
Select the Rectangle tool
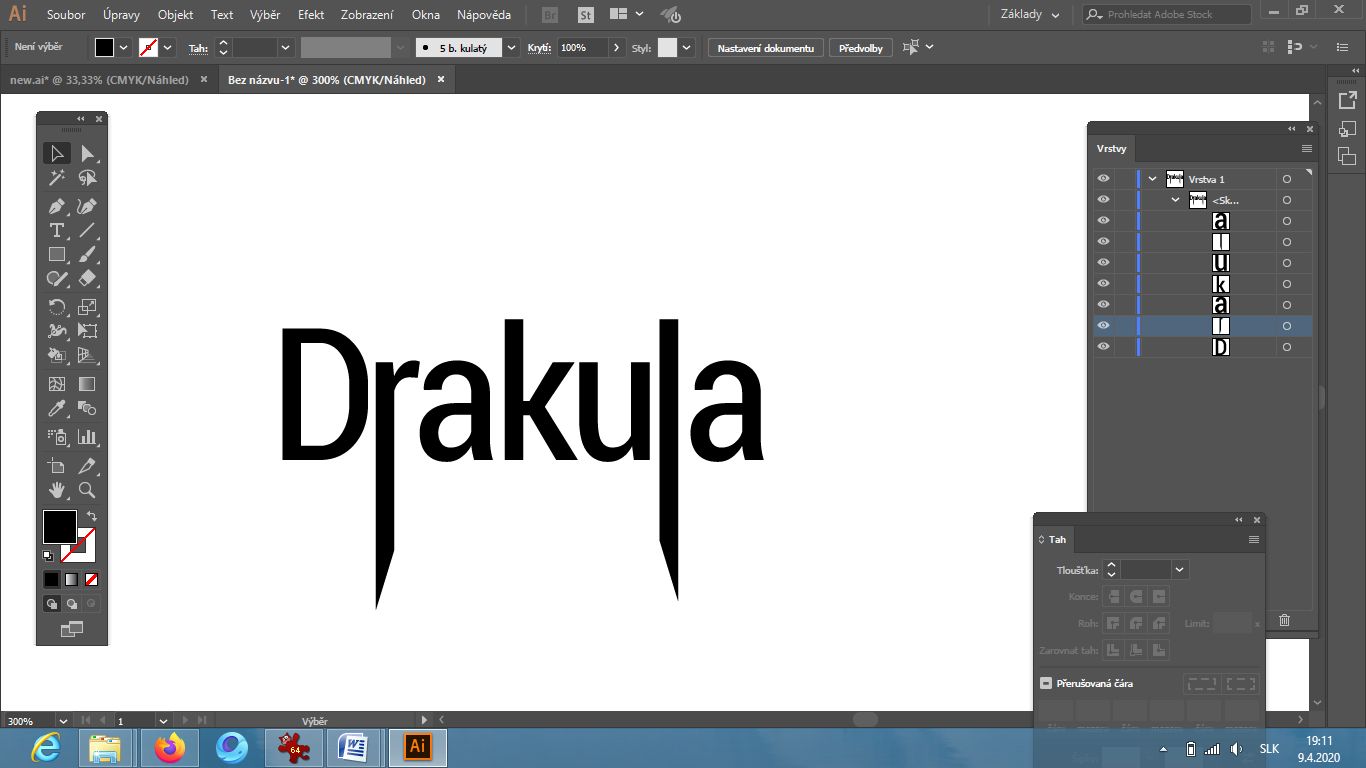click(57, 255)
